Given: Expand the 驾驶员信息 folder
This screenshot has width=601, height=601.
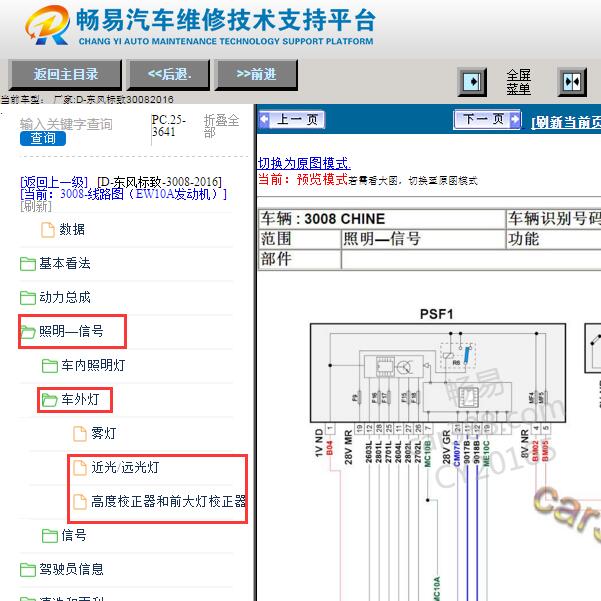Looking at the screenshot, I should tap(71, 569).
